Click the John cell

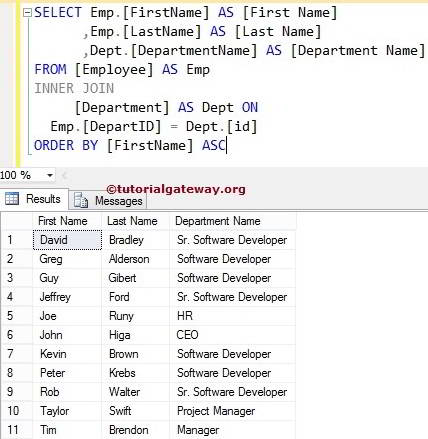point(67,335)
